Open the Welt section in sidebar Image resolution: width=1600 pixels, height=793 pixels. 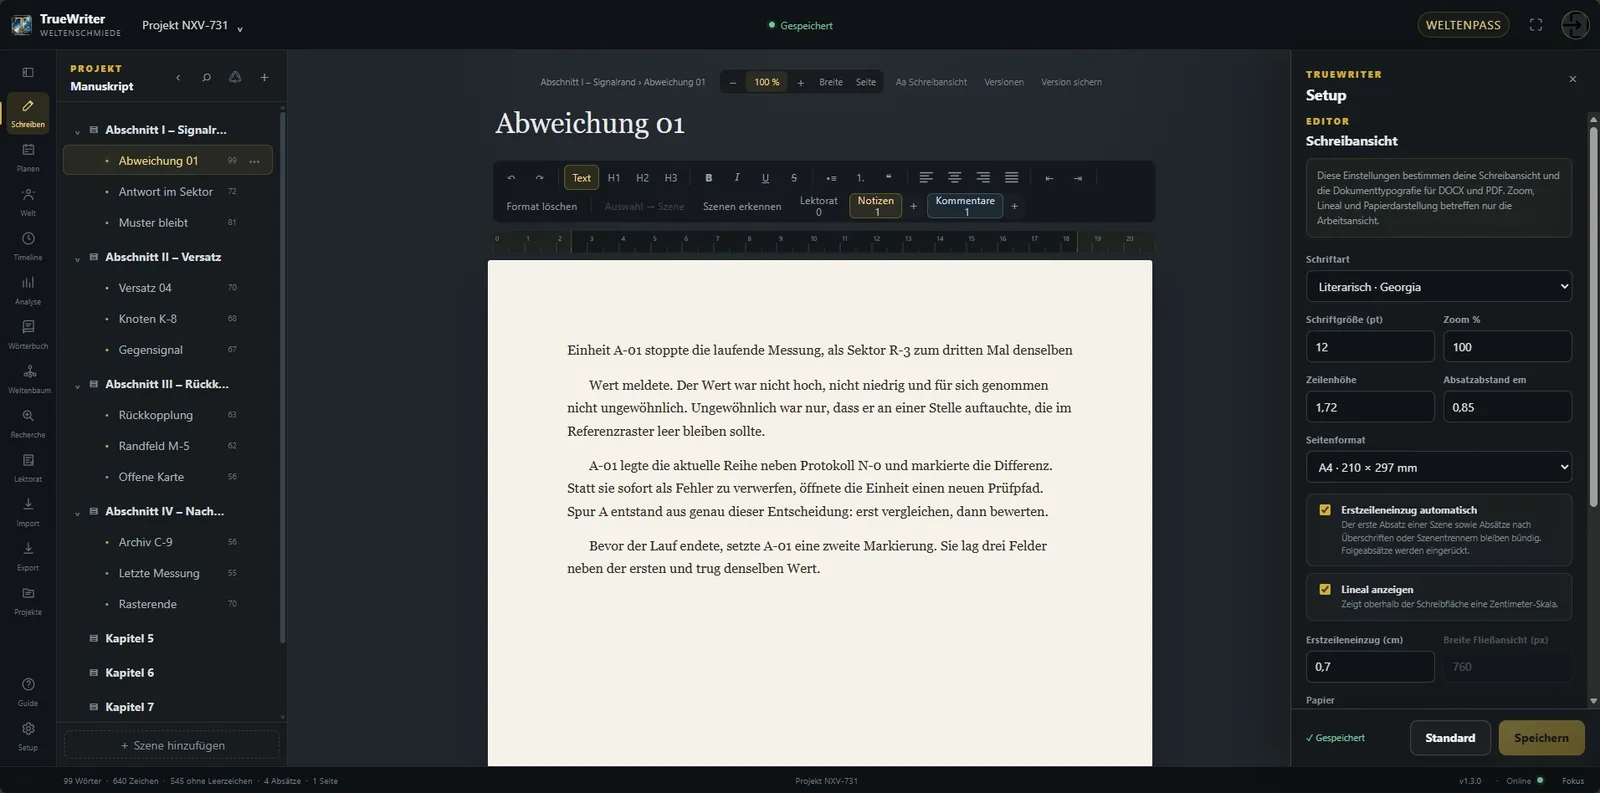click(28, 201)
